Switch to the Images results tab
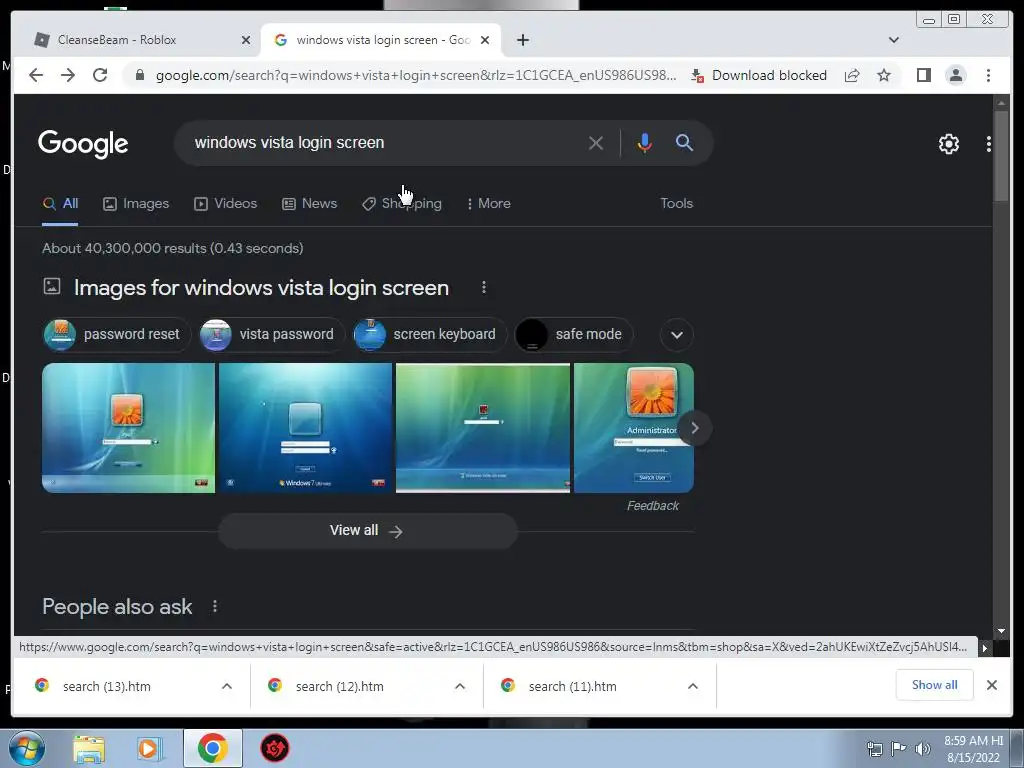1024x768 pixels. [136, 203]
